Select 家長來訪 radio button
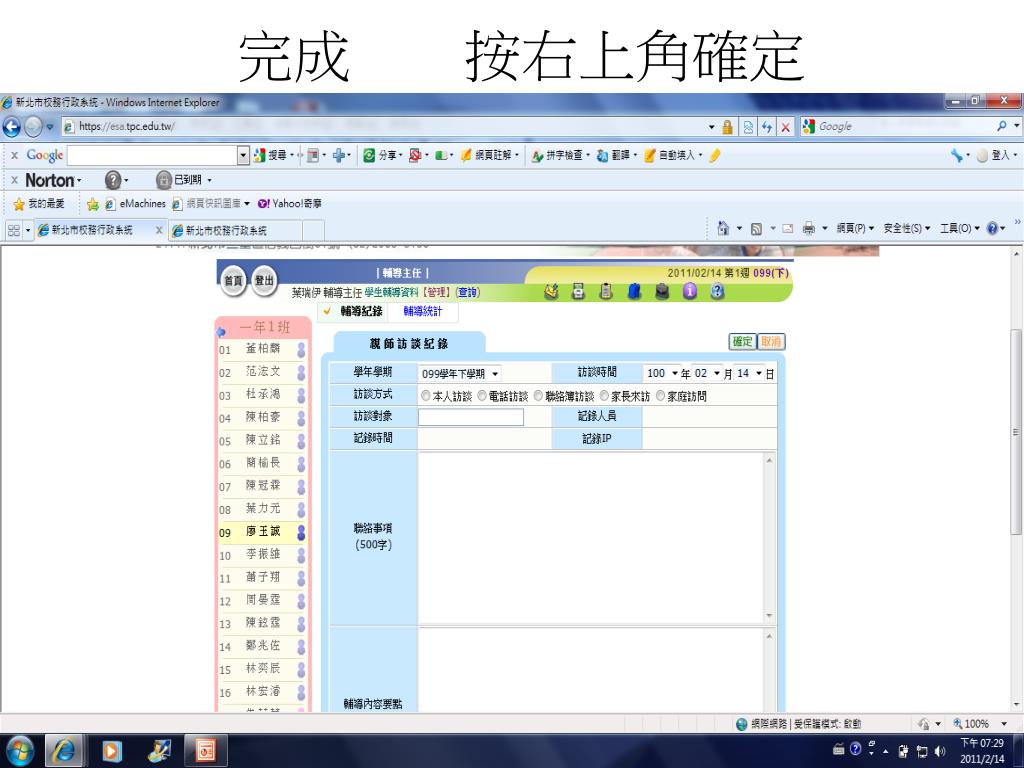 (604, 395)
